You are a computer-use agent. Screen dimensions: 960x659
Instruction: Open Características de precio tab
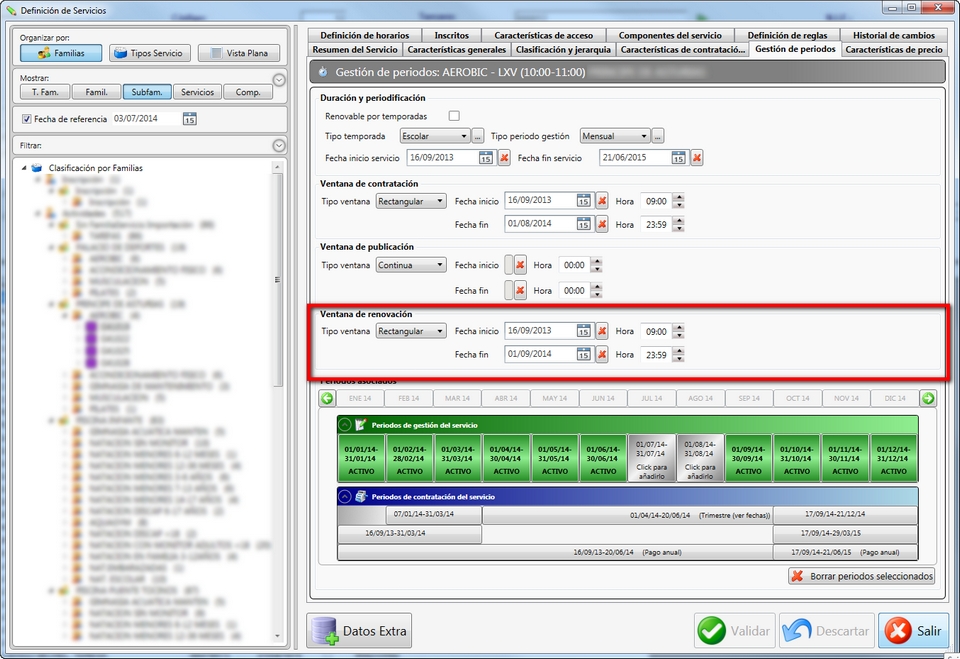coord(894,50)
